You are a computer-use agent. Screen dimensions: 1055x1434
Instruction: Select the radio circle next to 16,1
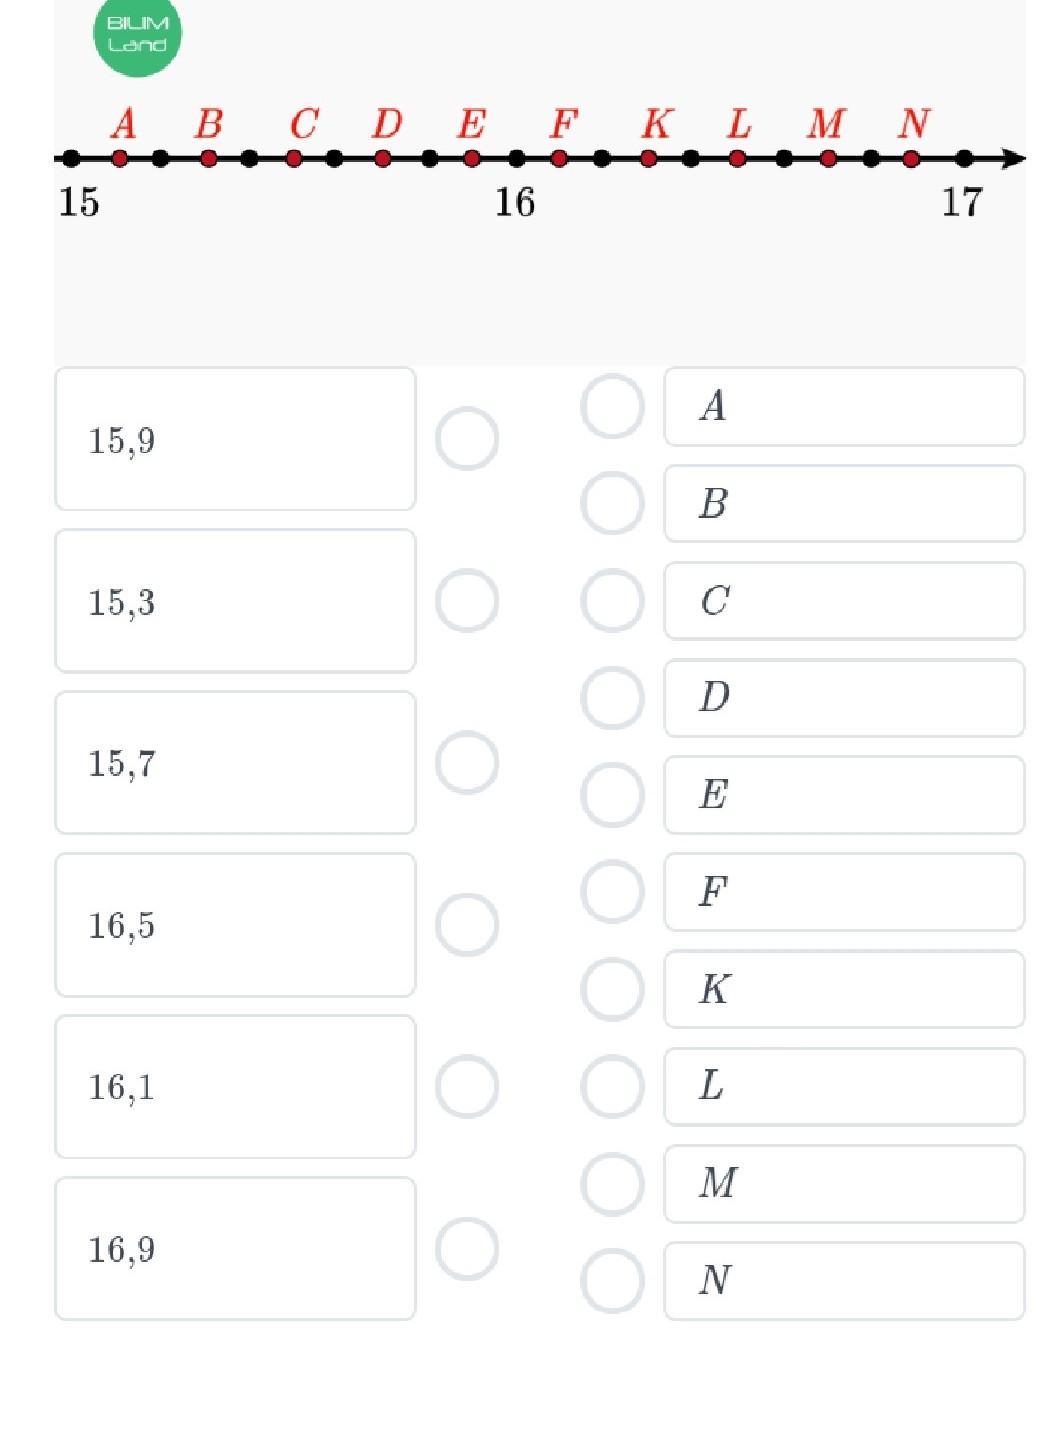[x=467, y=1086]
